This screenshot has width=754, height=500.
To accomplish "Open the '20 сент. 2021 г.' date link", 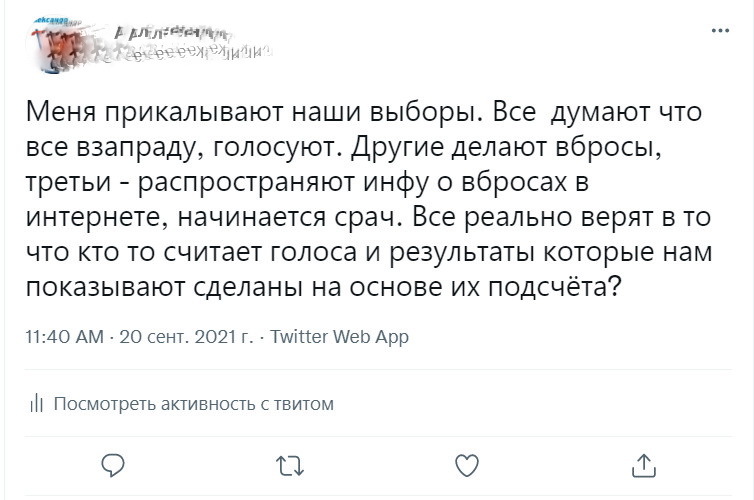I will [186, 337].
